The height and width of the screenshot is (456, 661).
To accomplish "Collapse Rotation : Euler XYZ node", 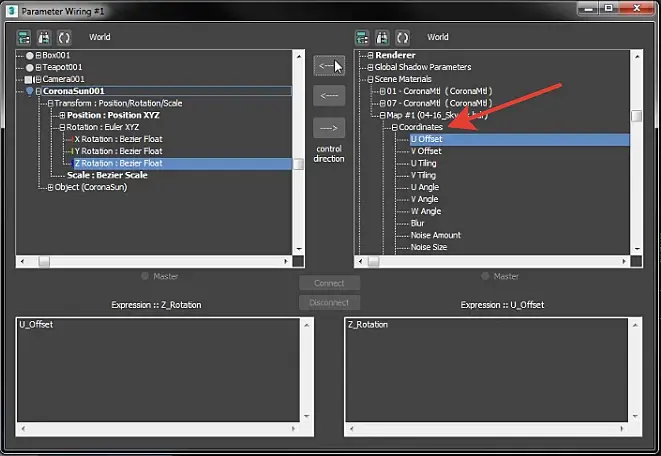I will pyautogui.click(x=62, y=127).
